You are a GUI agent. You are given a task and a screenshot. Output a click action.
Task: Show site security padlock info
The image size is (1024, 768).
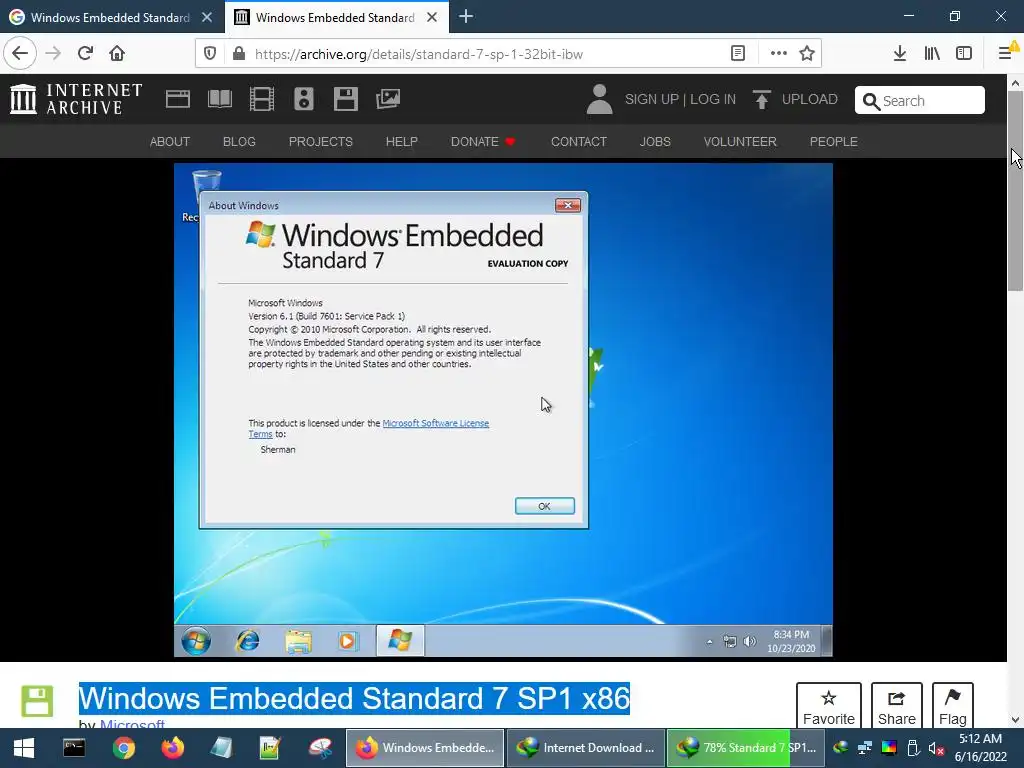239,54
